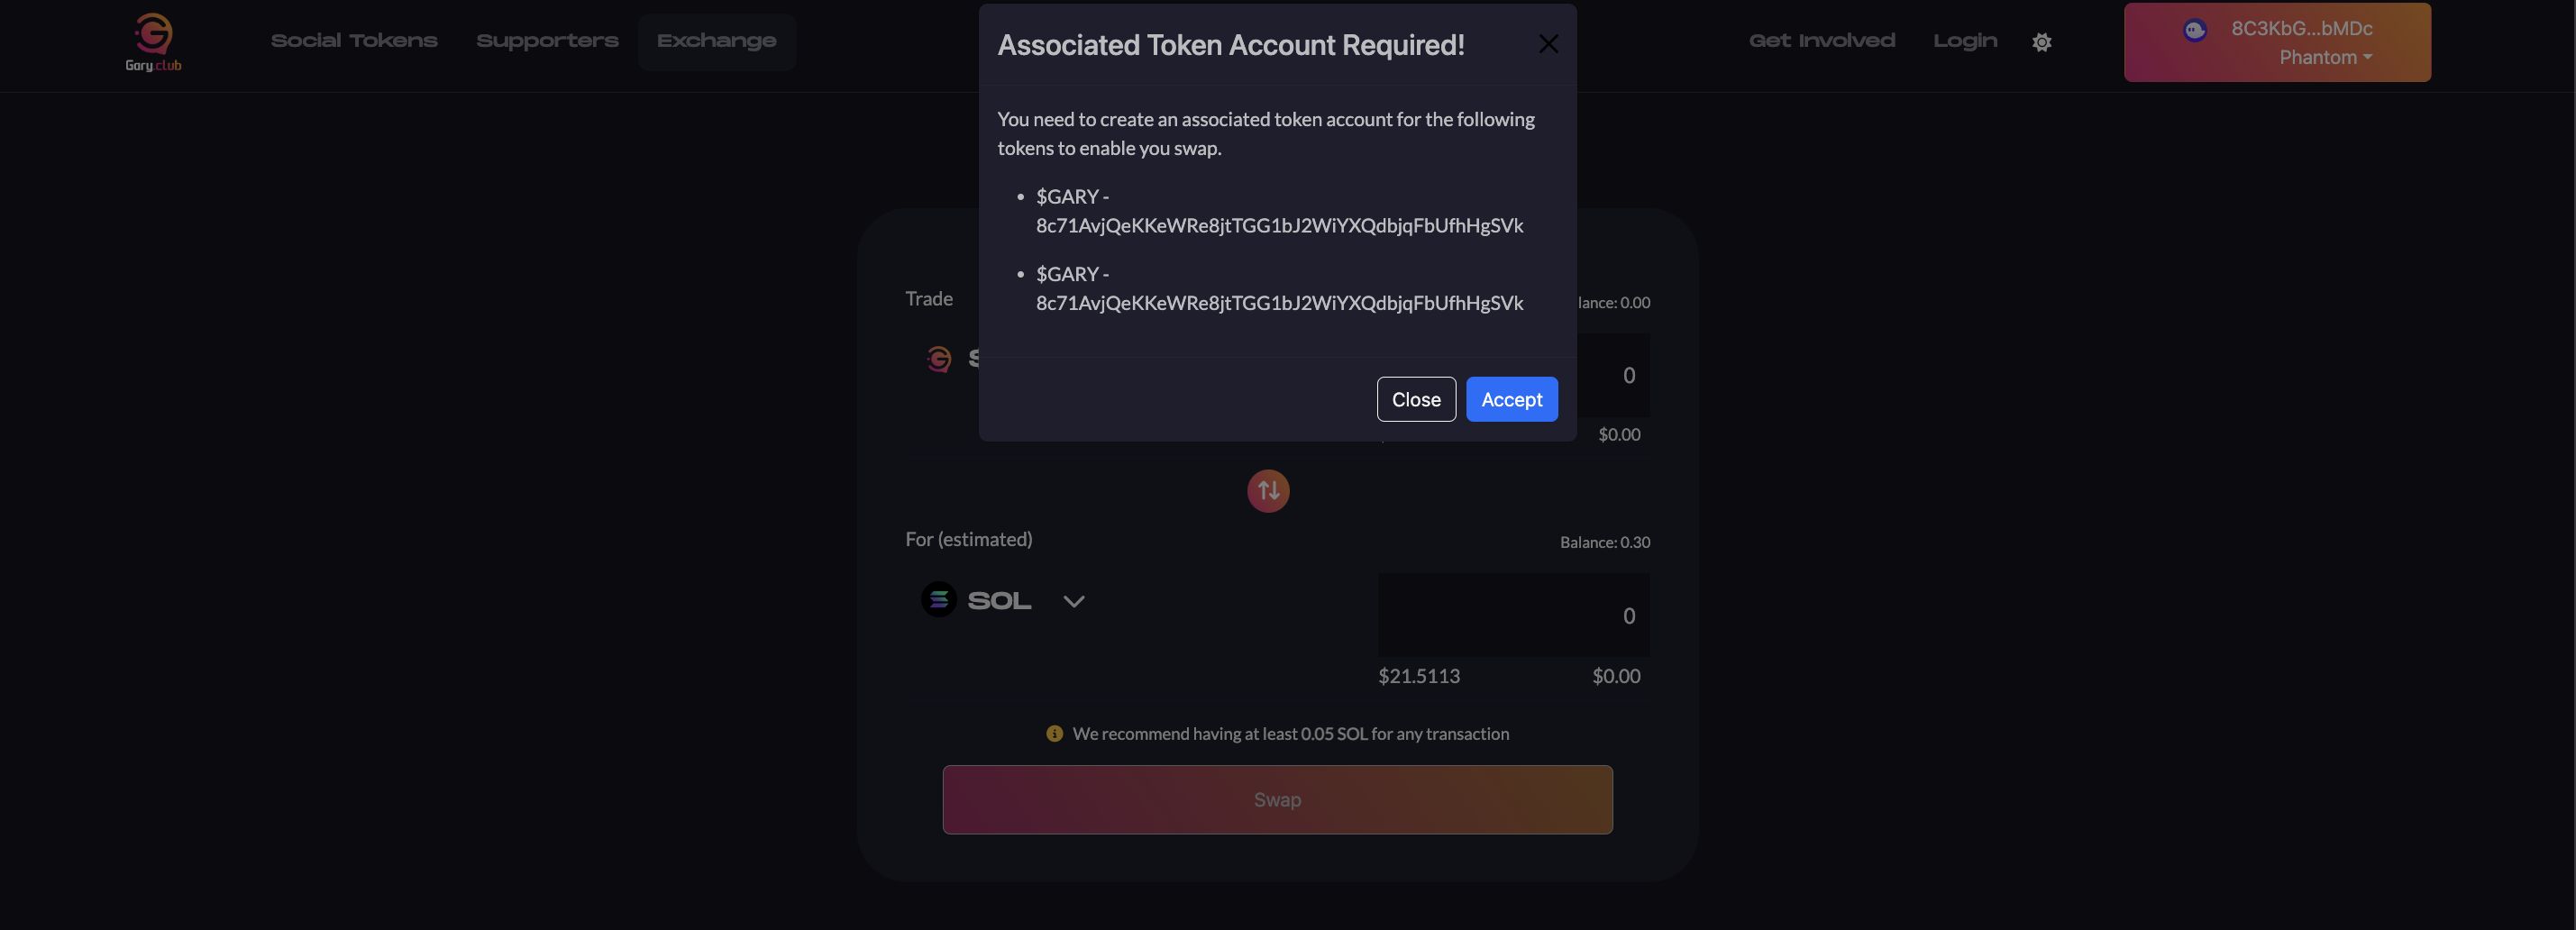The height and width of the screenshot is (930, 2576).
Task: Click the GARY token icon in Trade row
Action: (x=938, y=359)
